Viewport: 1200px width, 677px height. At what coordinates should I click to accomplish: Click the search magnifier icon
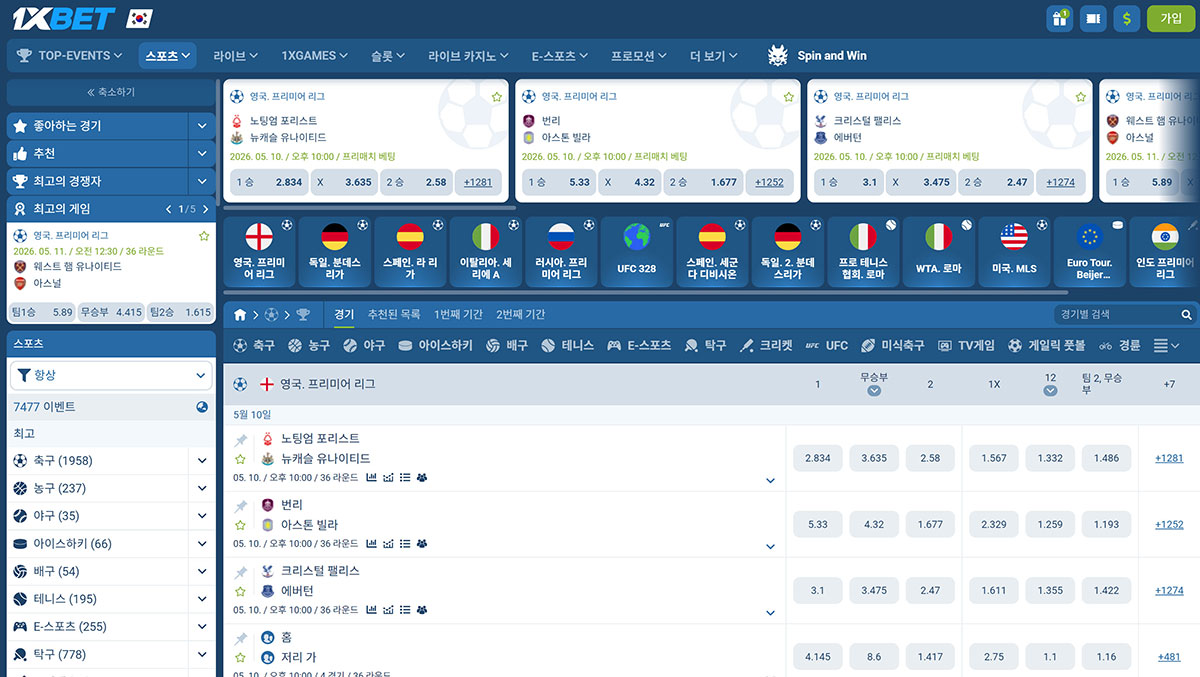tap(1187, 315)
